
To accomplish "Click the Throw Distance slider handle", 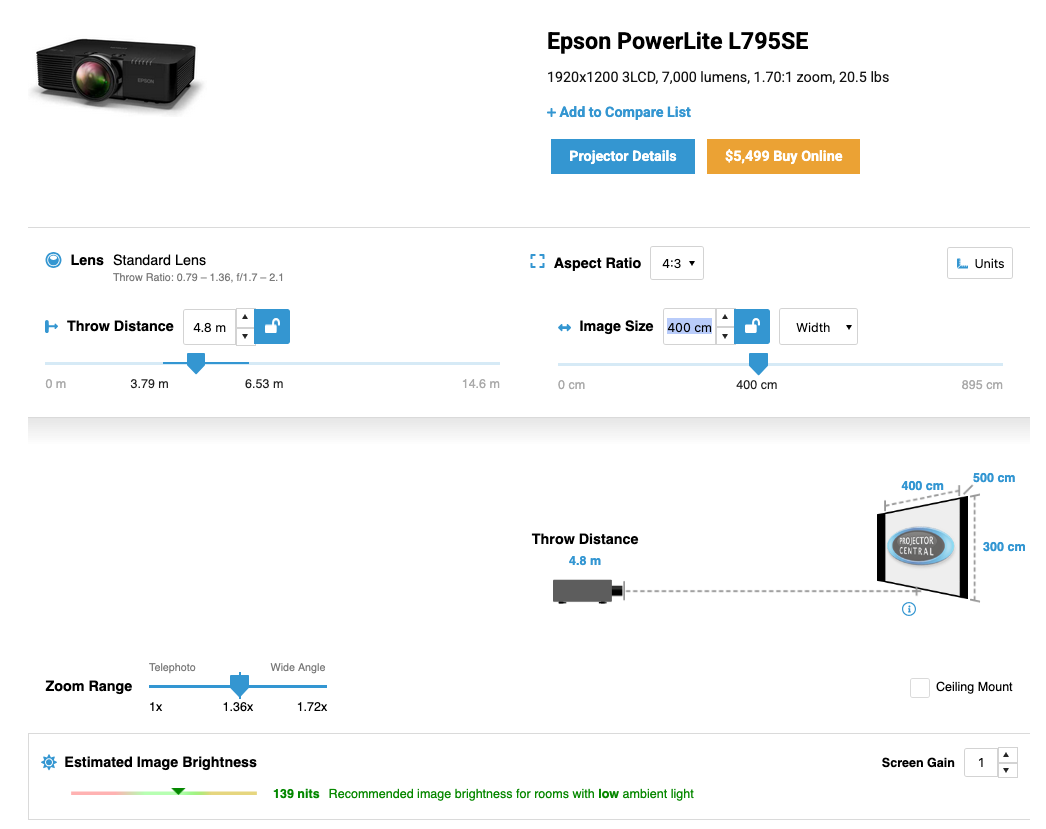I will [195, 363].
